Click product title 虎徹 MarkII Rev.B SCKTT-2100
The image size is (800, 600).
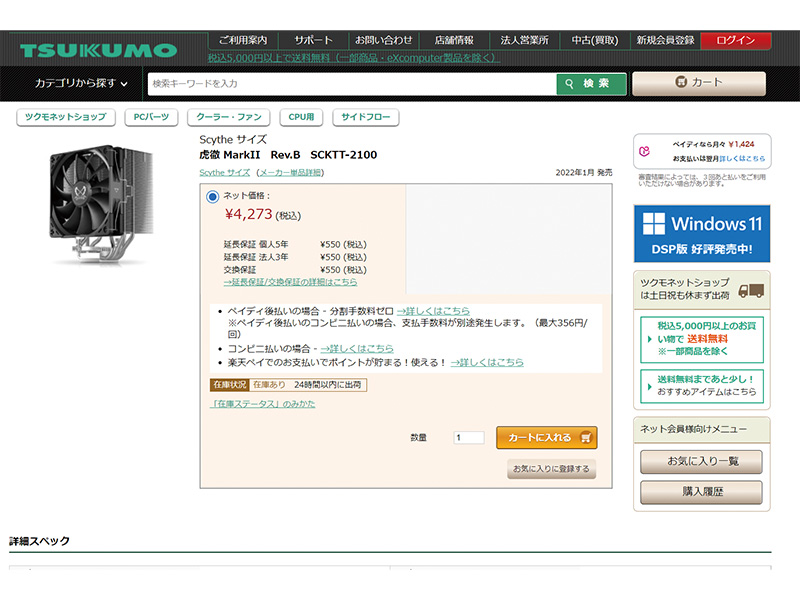288,155
